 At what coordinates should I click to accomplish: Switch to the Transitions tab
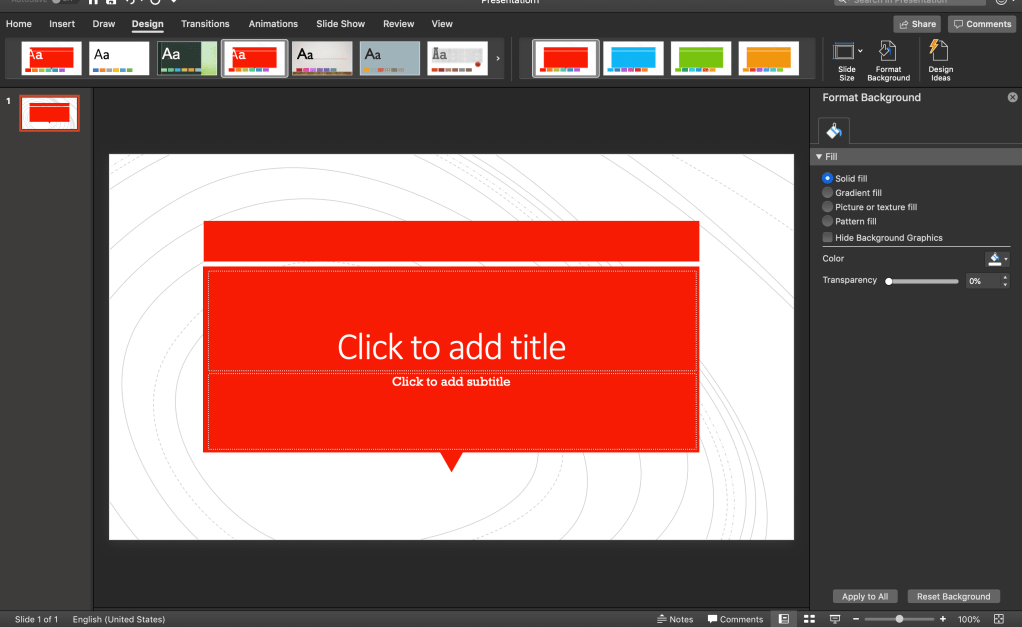205,24
